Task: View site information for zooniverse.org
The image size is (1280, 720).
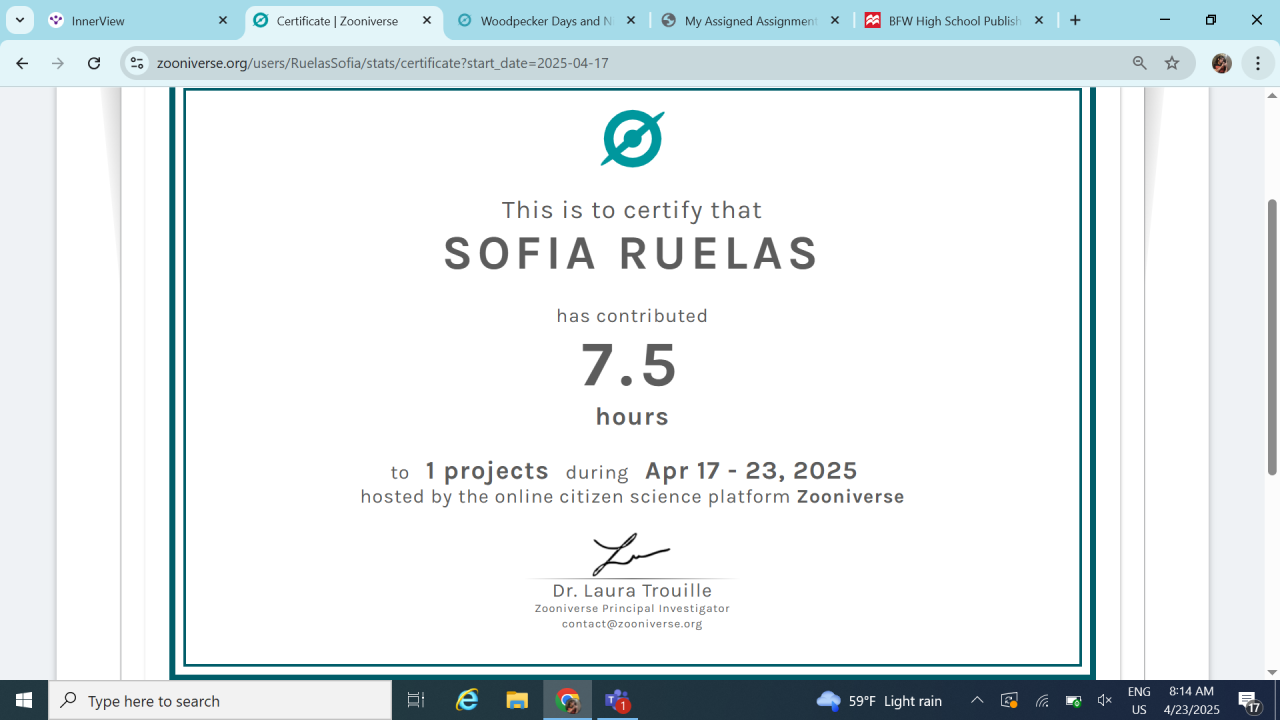Action: pyautogui.click(x=137, y=63)
